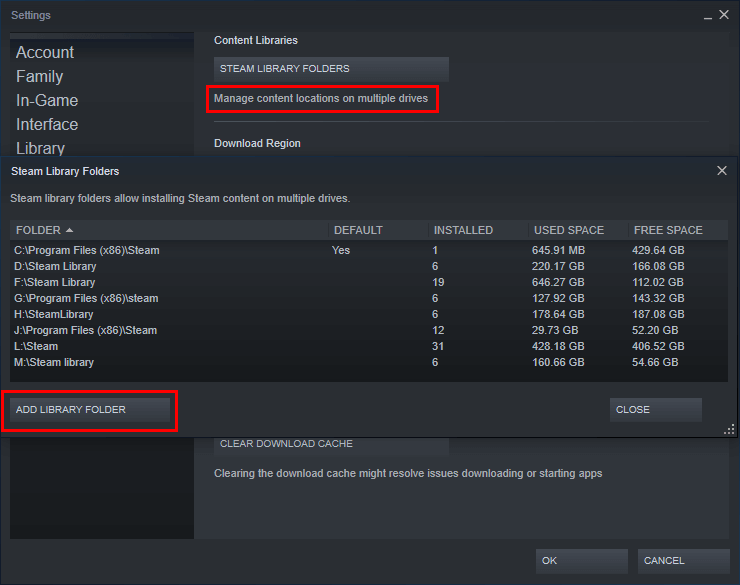Click the 645.91 MB used space value
Image resolution: width=740 pixels, height=585 pixels.
coord(558,250)
